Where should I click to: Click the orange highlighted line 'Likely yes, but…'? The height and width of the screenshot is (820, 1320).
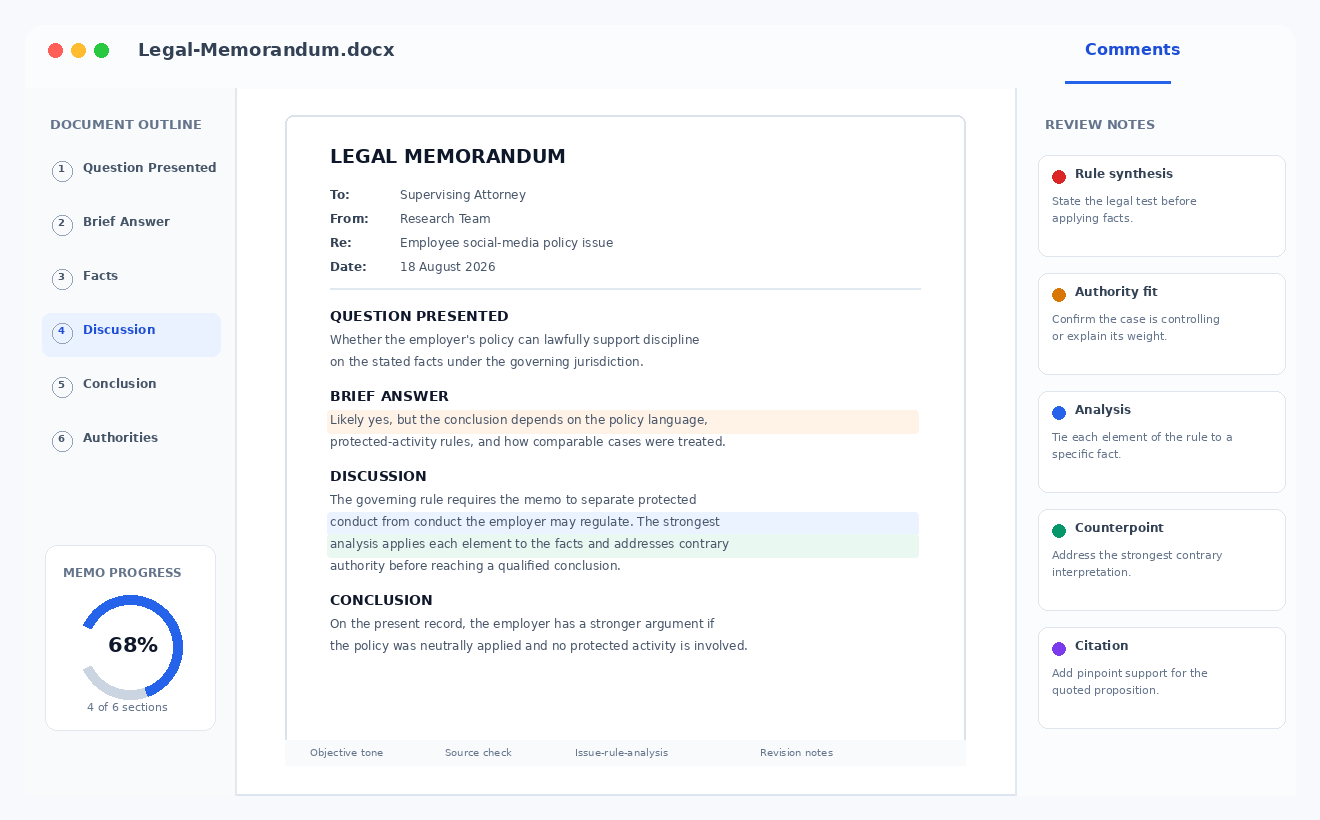coord(622,421)
